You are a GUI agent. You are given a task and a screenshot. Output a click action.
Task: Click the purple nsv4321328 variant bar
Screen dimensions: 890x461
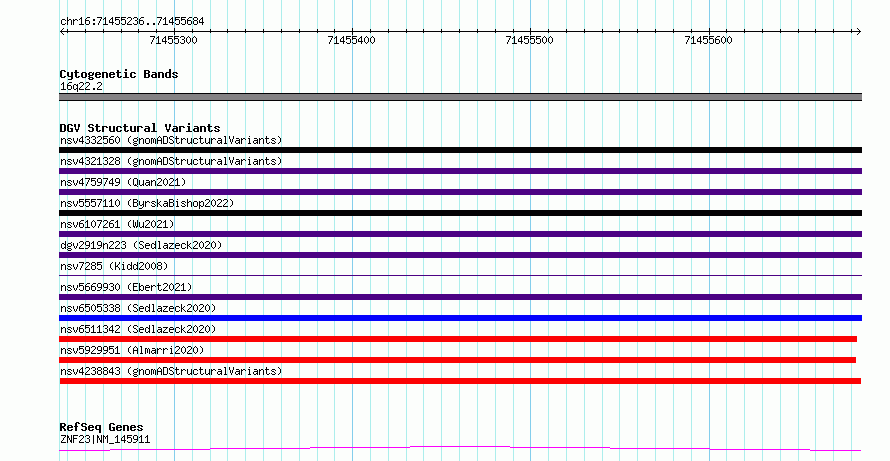coord(460,171)
